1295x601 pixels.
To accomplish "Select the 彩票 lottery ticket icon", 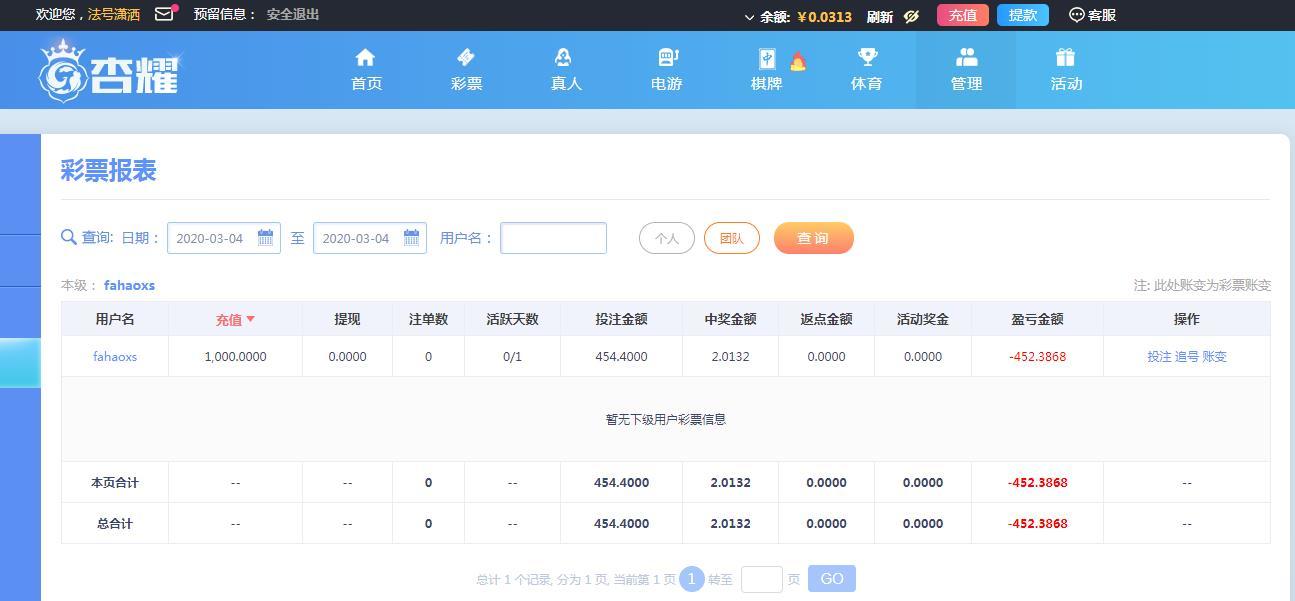I will (465, 58).
